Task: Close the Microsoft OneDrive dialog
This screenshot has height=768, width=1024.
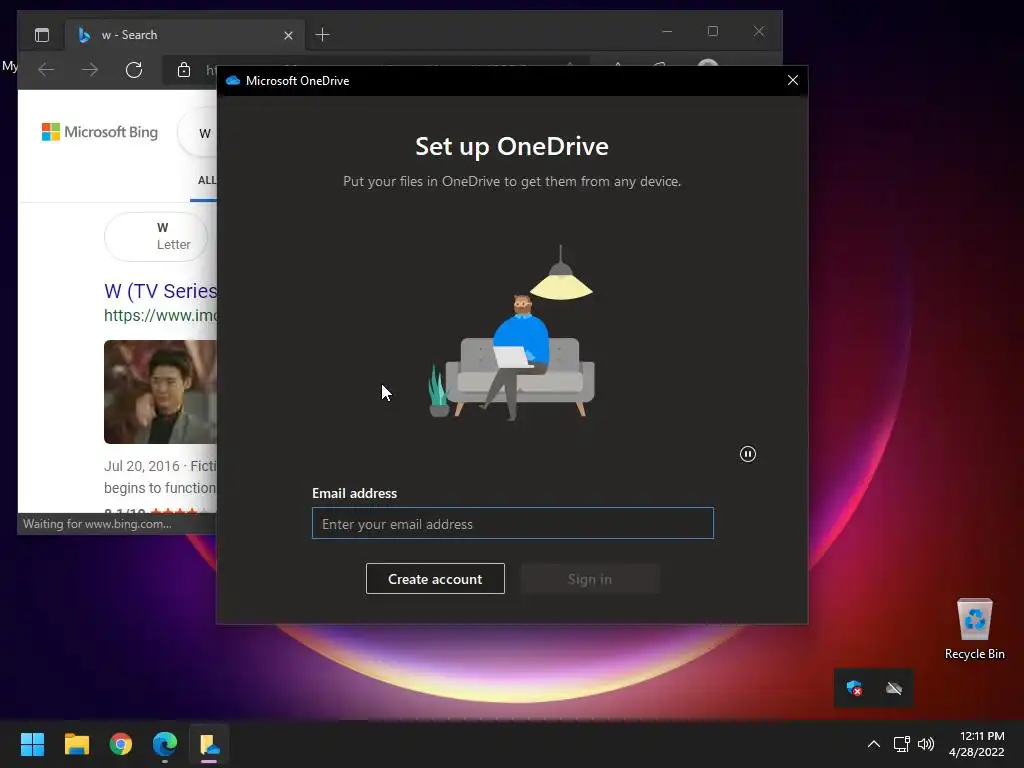Action: tap(793, 80)
